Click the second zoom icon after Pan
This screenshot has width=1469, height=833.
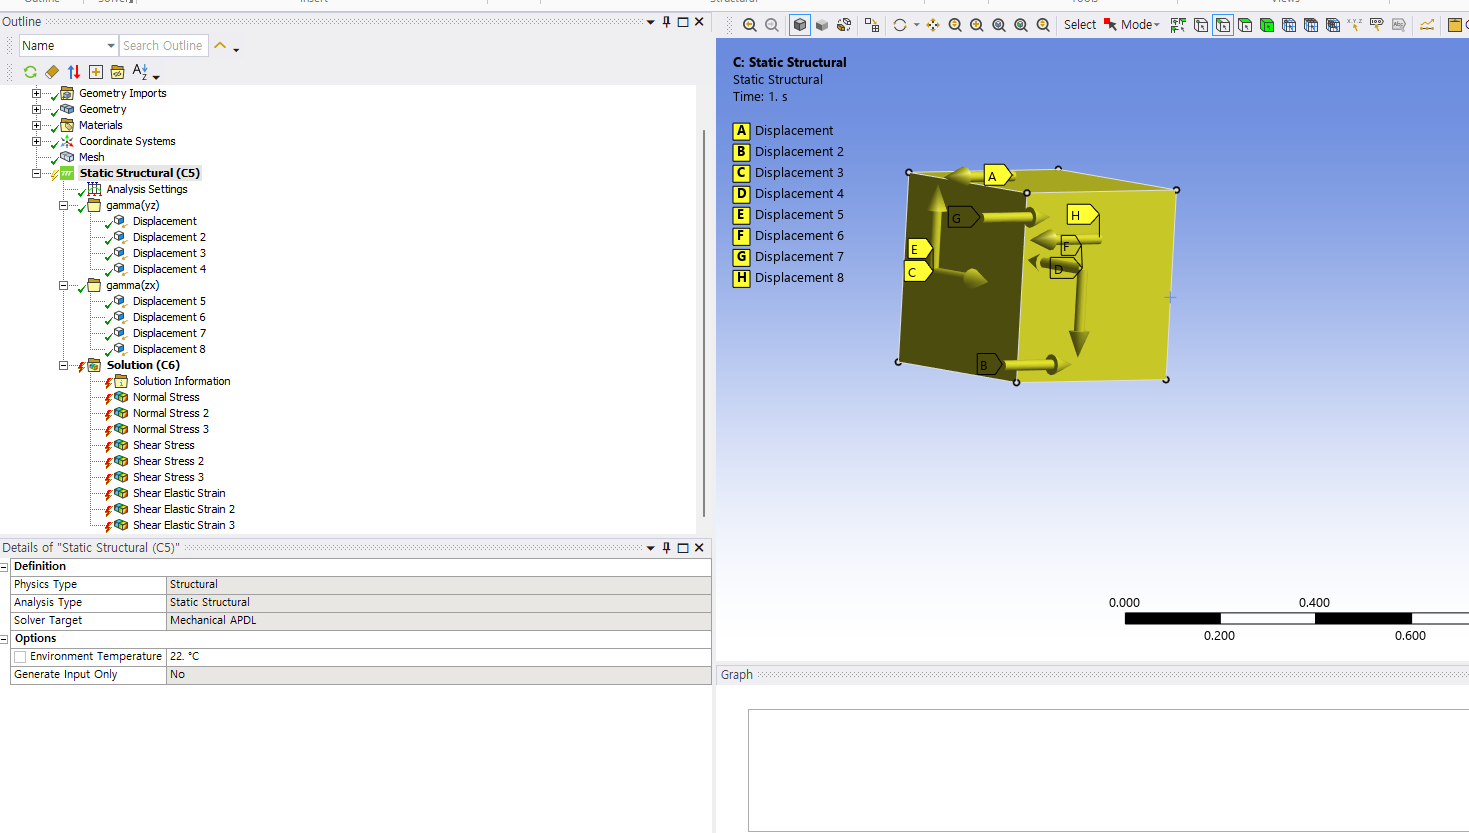coord(977,25)
